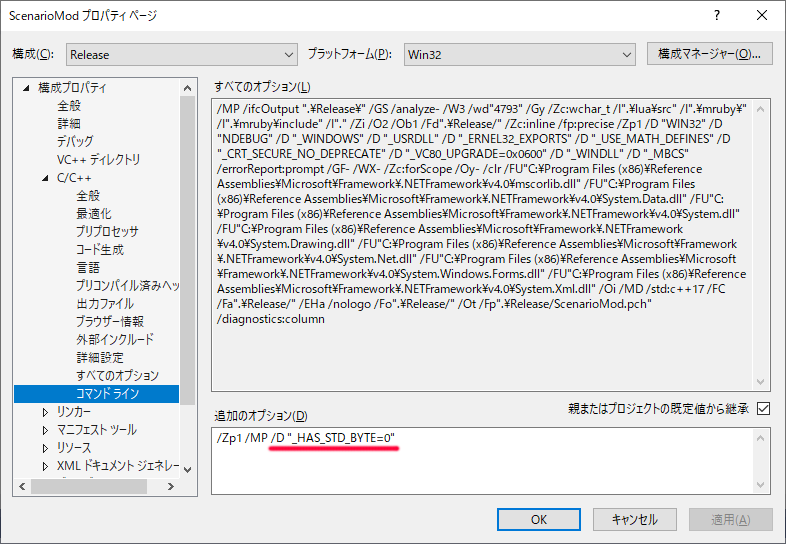Open the プラットフォーム Win32 dropdown

click(x=519, y=54)
